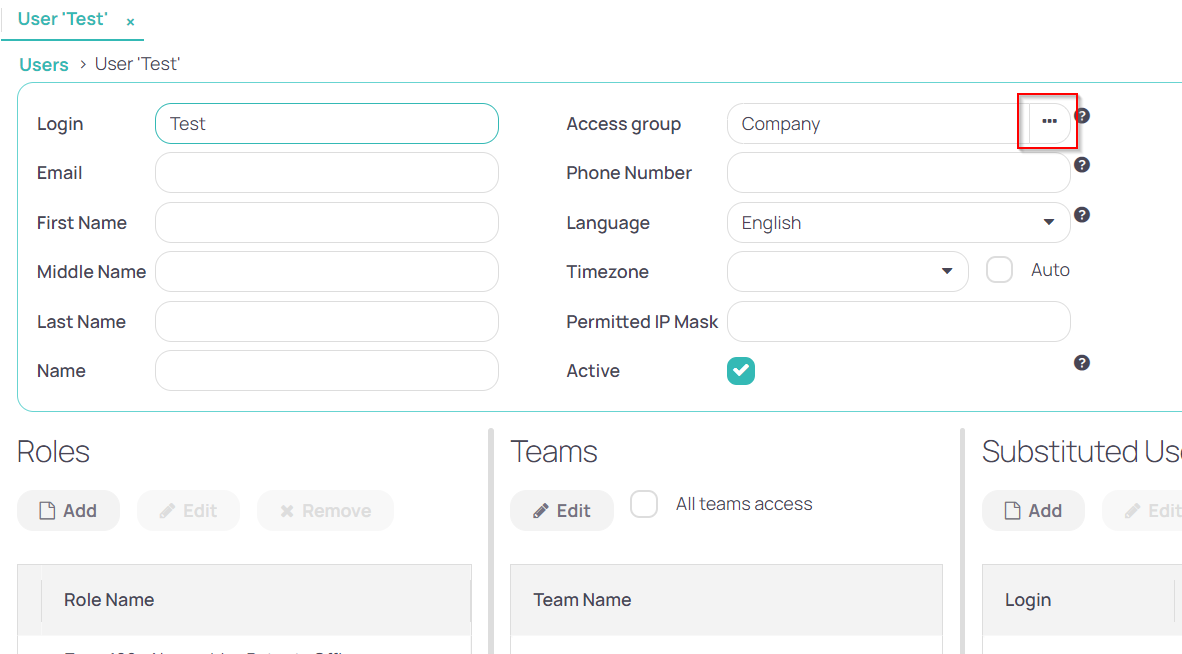Viewport: 1182px width, 654px height.
Task: Focus the Name input field
Action: point(326,371)
